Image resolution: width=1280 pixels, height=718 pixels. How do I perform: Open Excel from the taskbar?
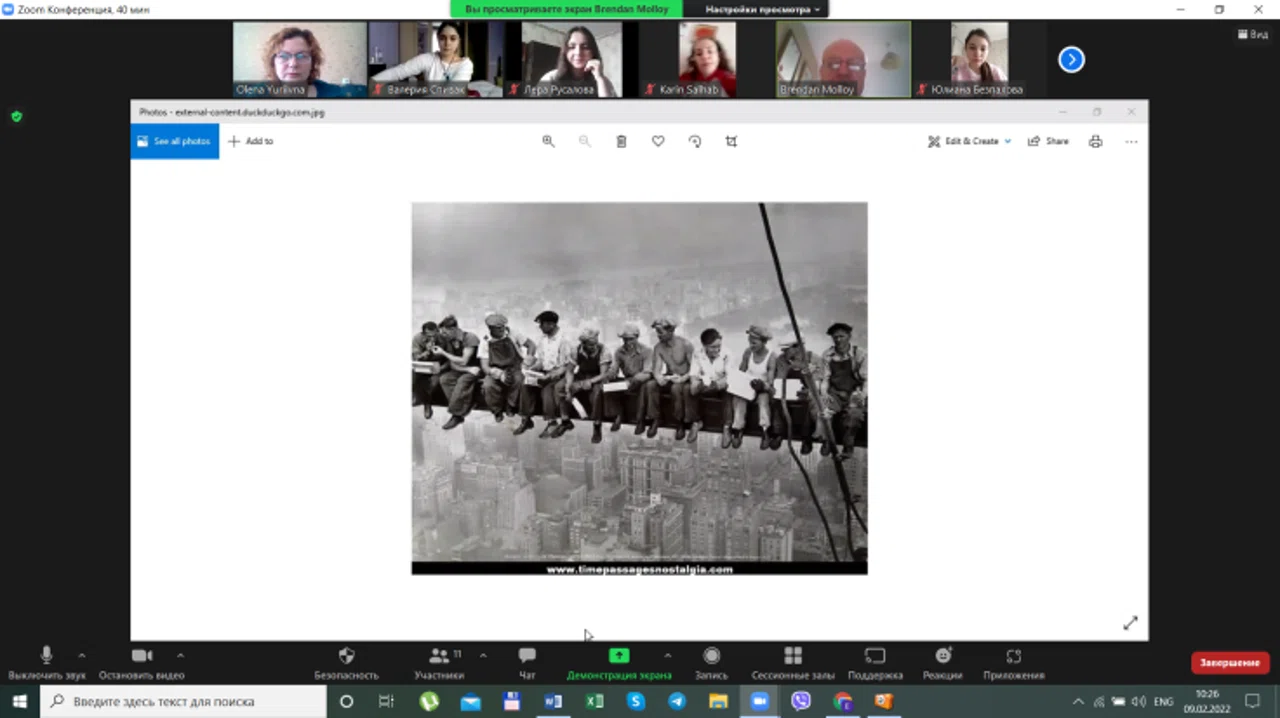(594, 701)
